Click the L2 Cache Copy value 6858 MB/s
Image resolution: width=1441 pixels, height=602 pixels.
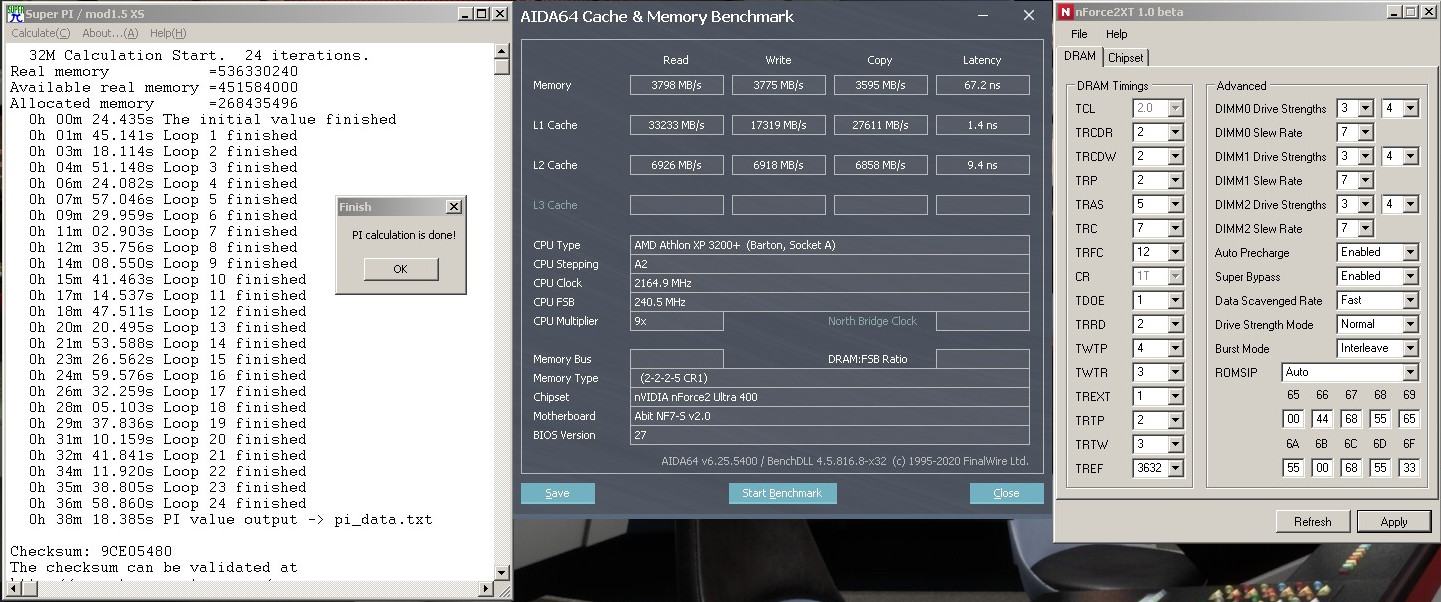point(880,165)
